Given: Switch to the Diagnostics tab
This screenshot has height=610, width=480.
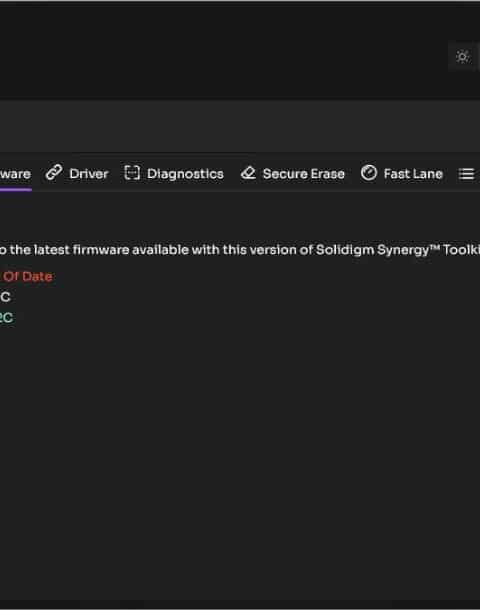Looking at the screenshot, I should coord(174,173).
